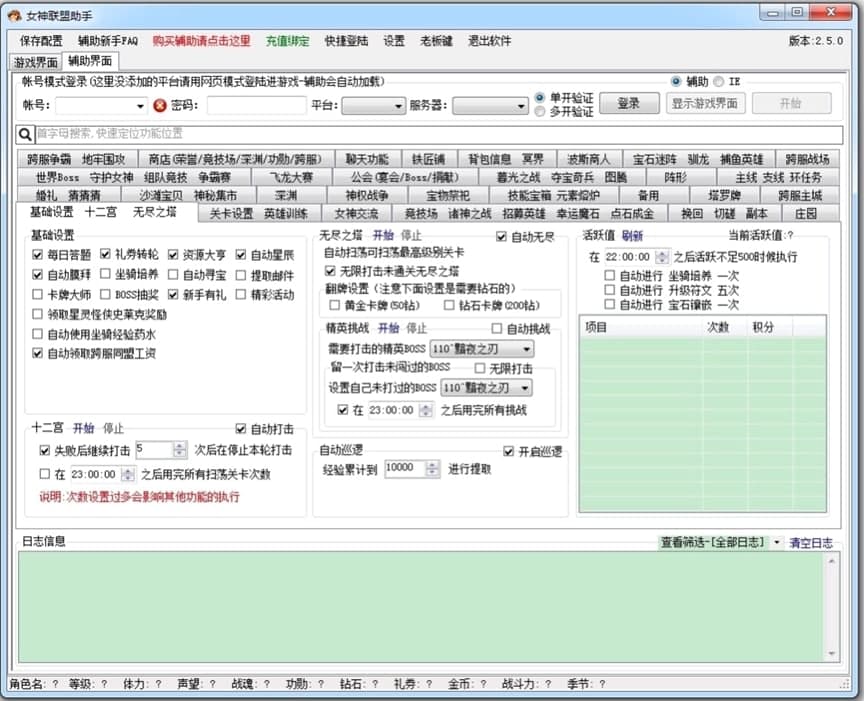Open the 平台 dropdown
This screenshot has width=864, height=701.
click(x=397, y=105)
